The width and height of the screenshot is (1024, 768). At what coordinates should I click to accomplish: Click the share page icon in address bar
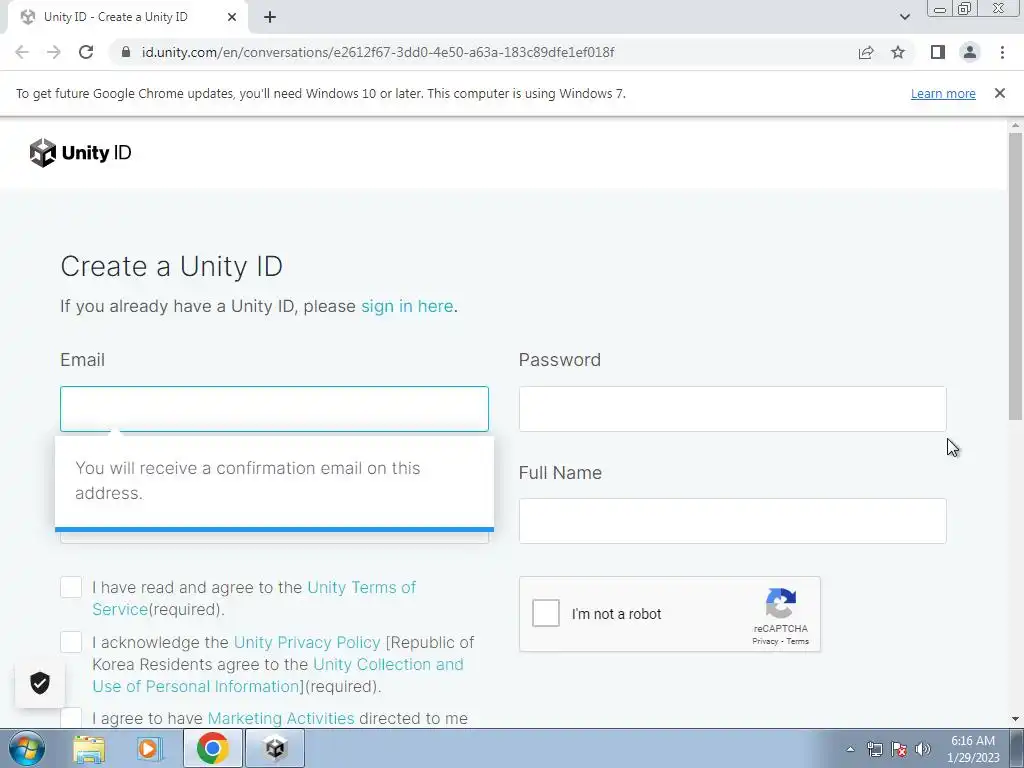coord(866,52)
